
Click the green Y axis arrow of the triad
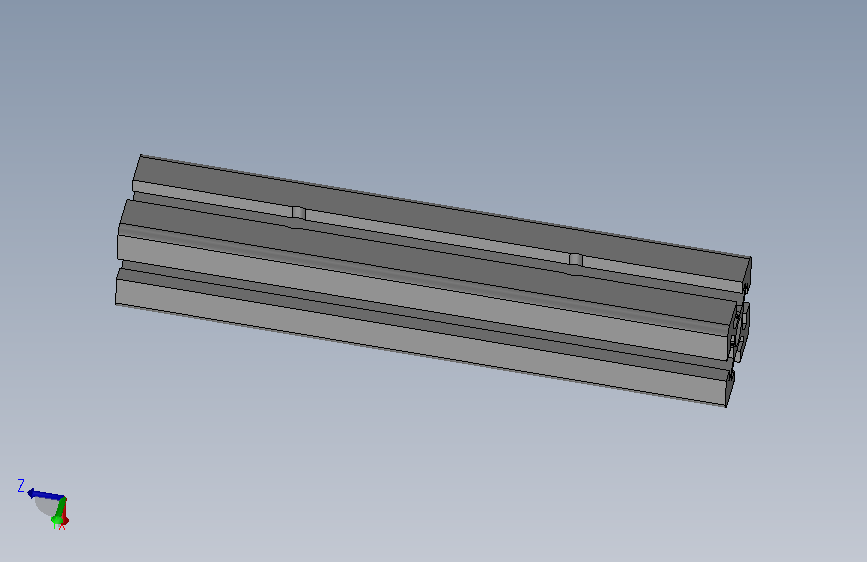[59, 511]
